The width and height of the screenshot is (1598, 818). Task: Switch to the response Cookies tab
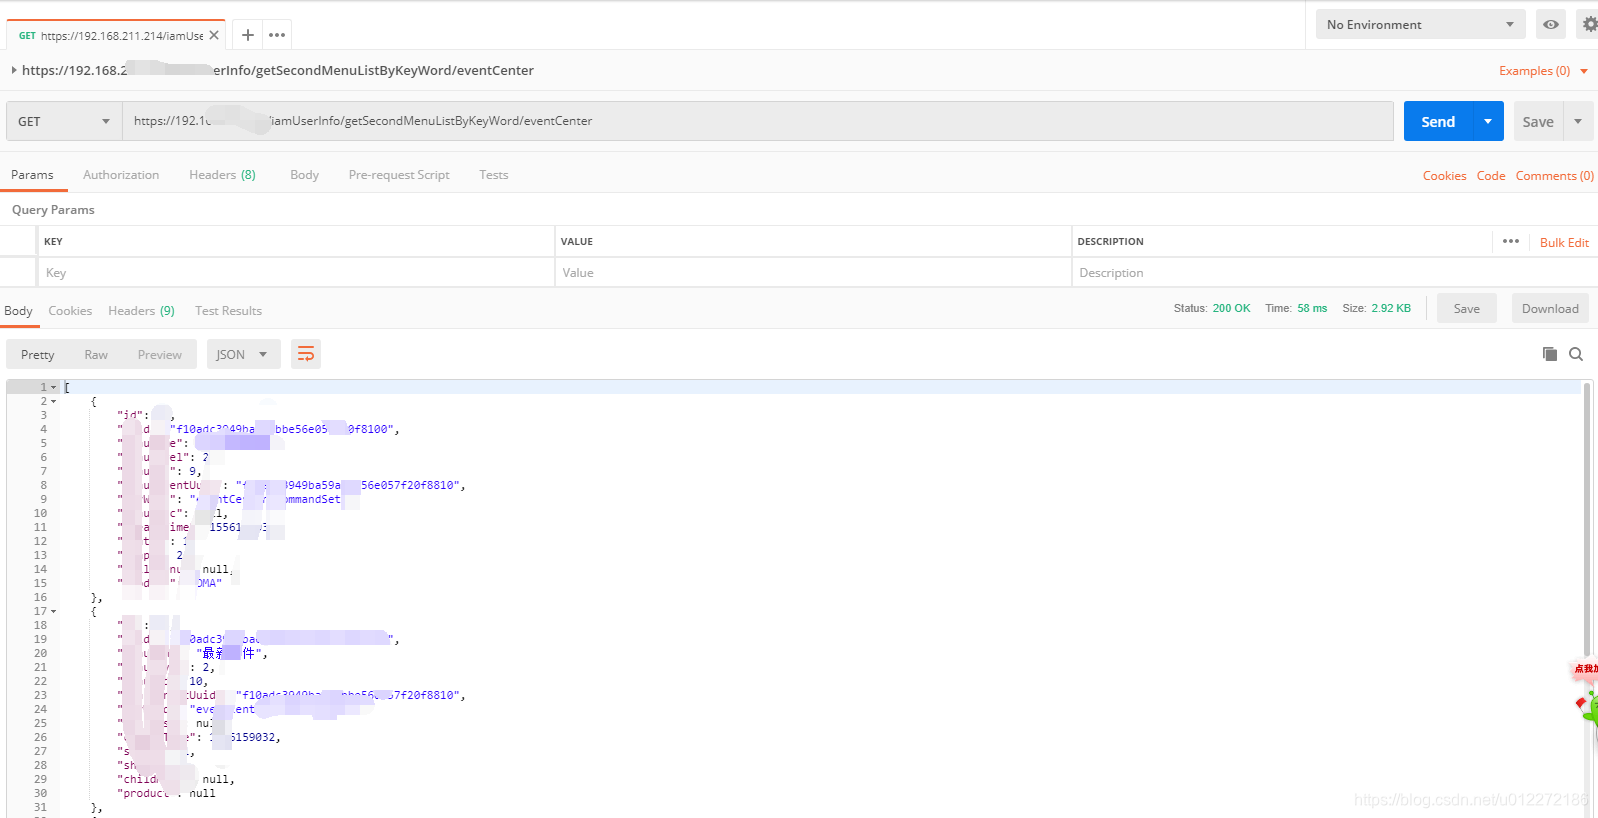[70, 310]
